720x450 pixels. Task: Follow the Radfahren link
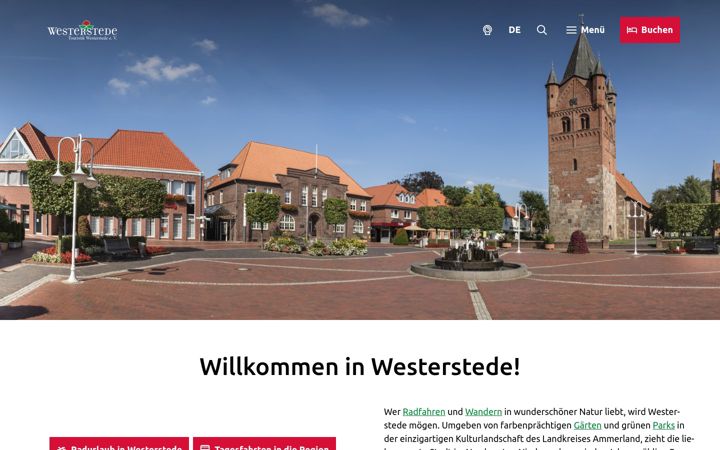[x=424, y=412]
